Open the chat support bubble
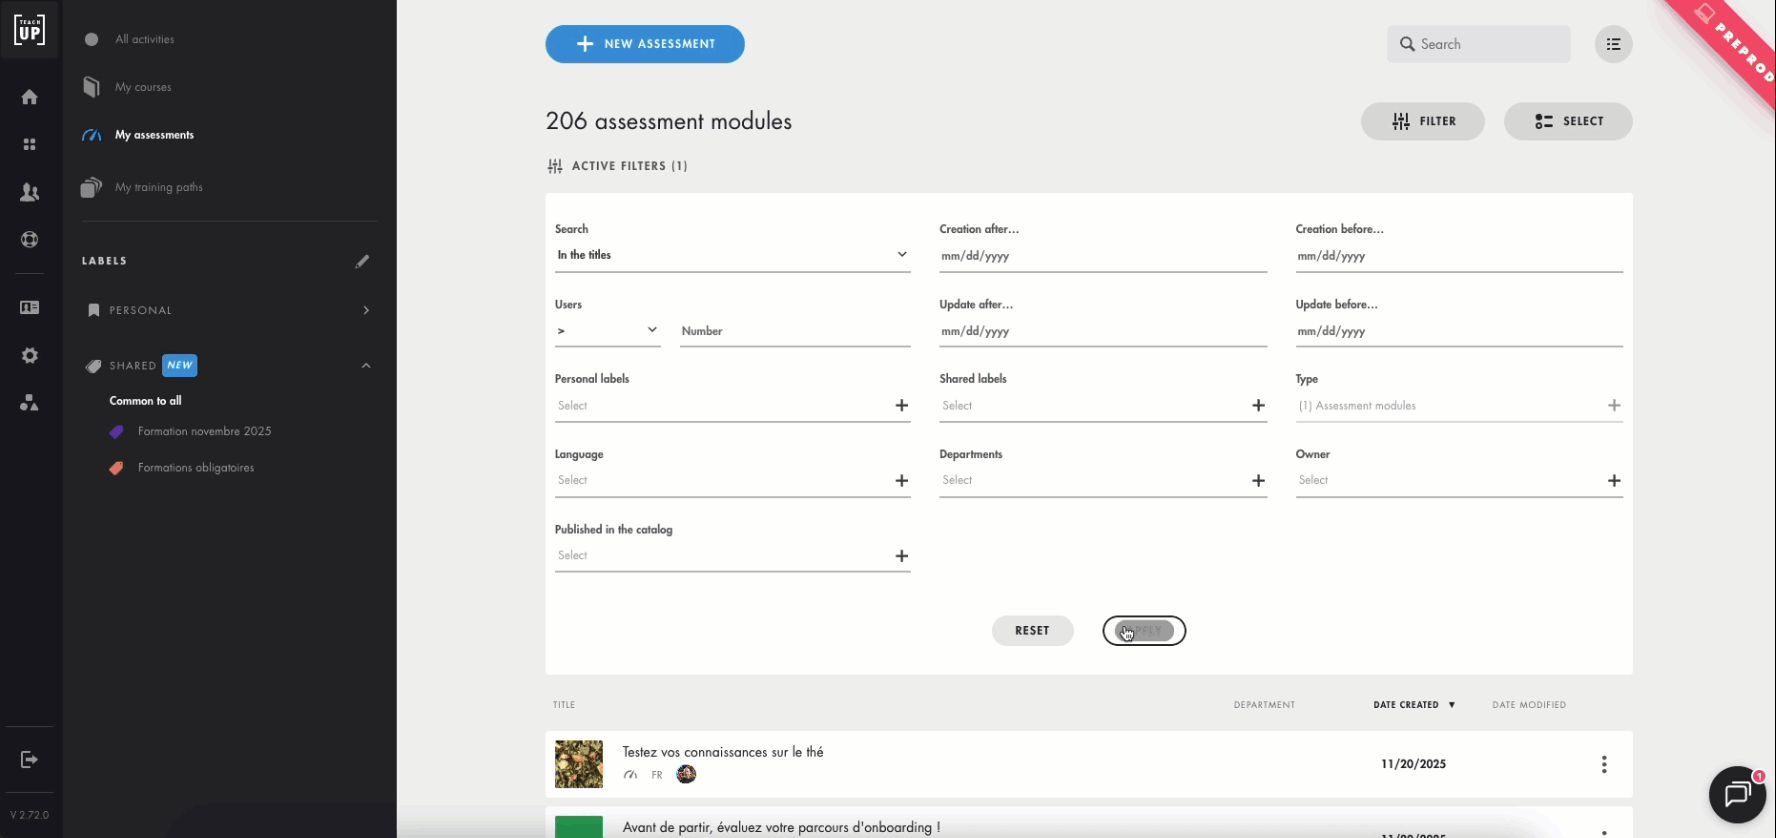Image resolution: width=1776 pixels, height=838 pixels. coord(1737,794)
